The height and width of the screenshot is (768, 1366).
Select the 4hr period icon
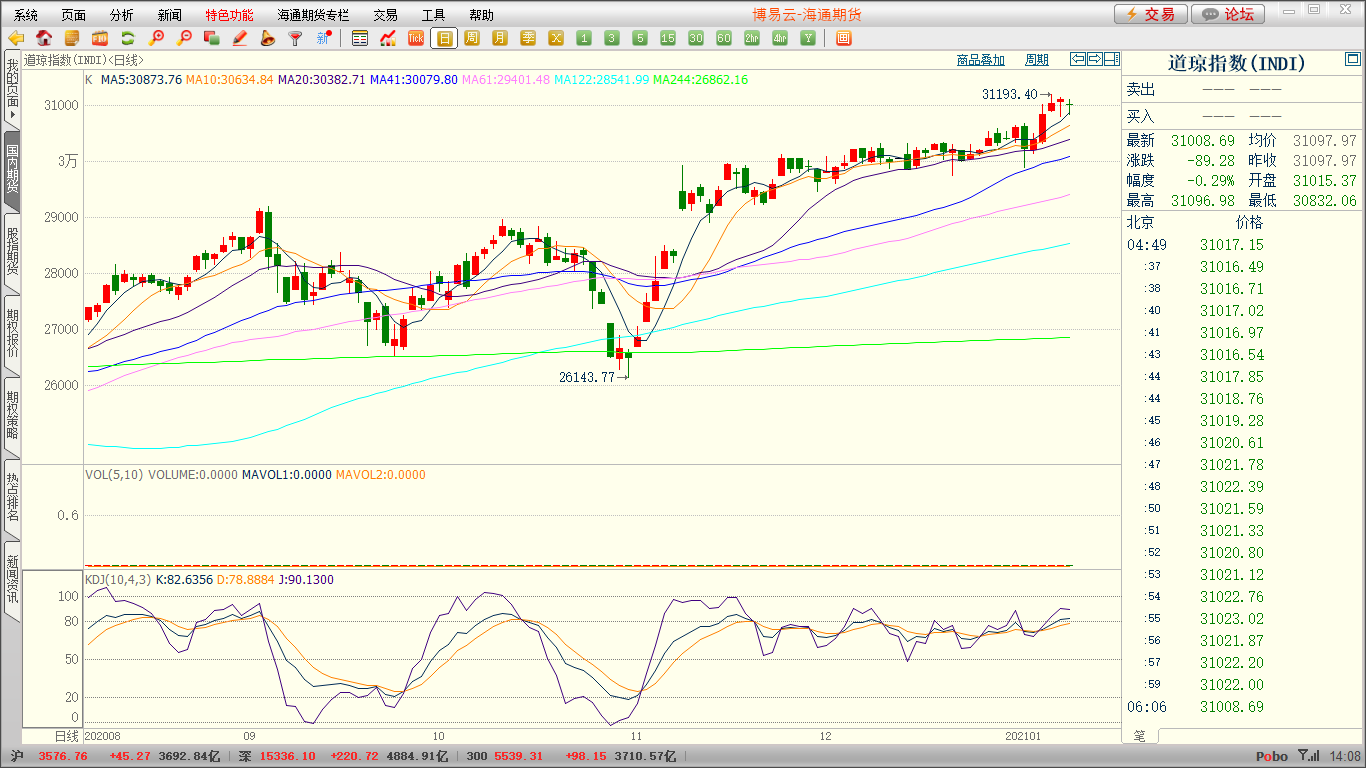point(780,38)
